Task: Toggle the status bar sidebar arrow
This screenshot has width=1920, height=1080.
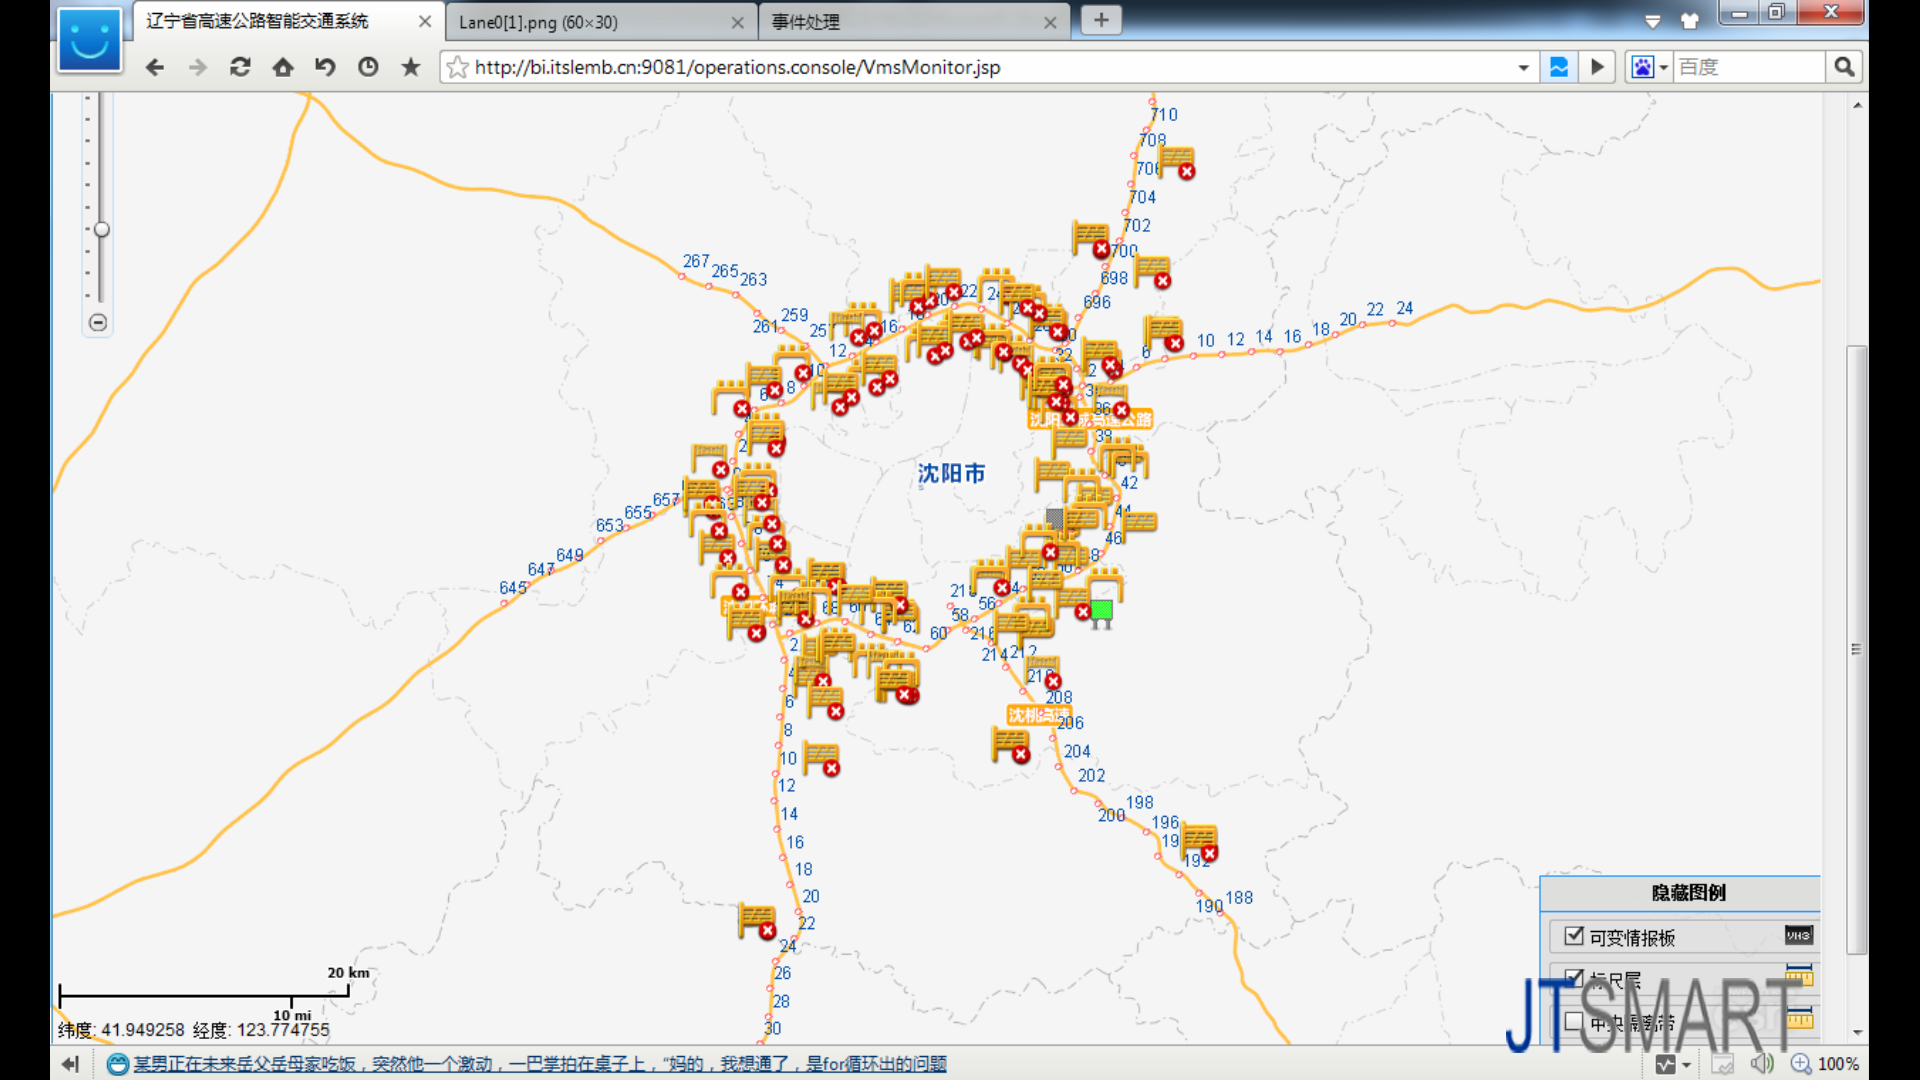Action: click(x=70, y=1064)
